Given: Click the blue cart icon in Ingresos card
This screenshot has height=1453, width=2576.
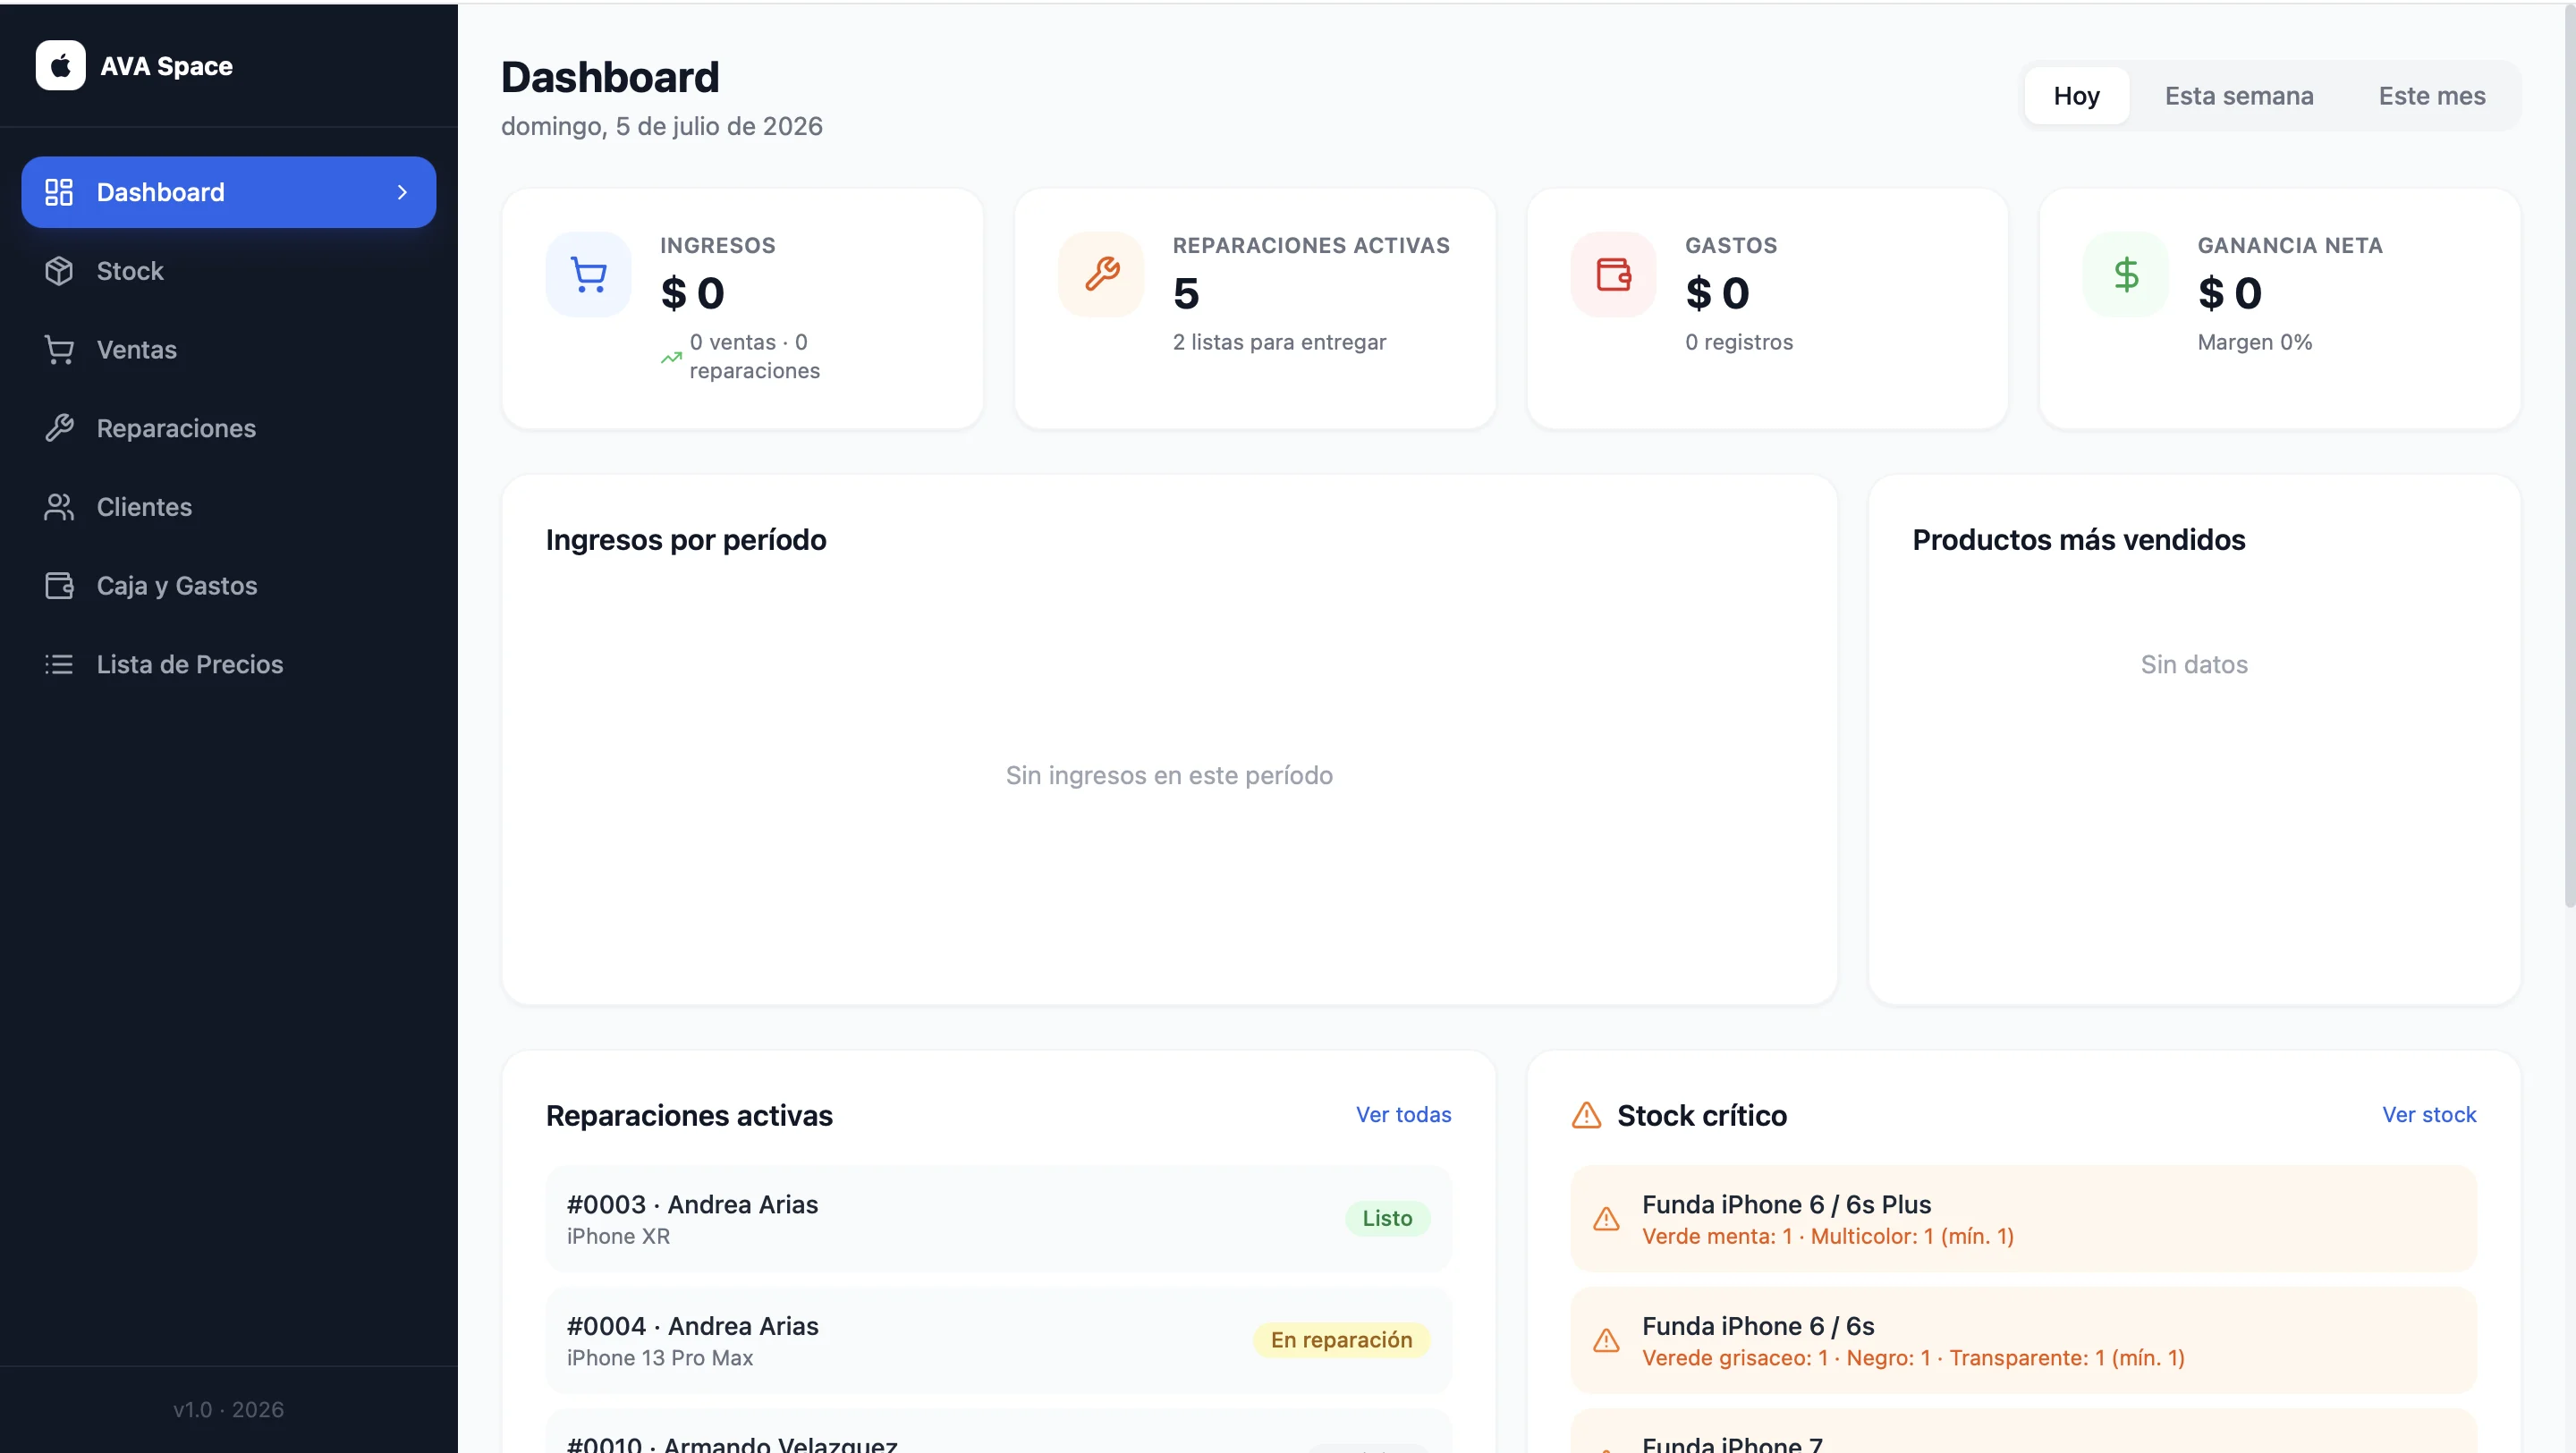Looking at the screenshot, I should click(x=588, y=274).
